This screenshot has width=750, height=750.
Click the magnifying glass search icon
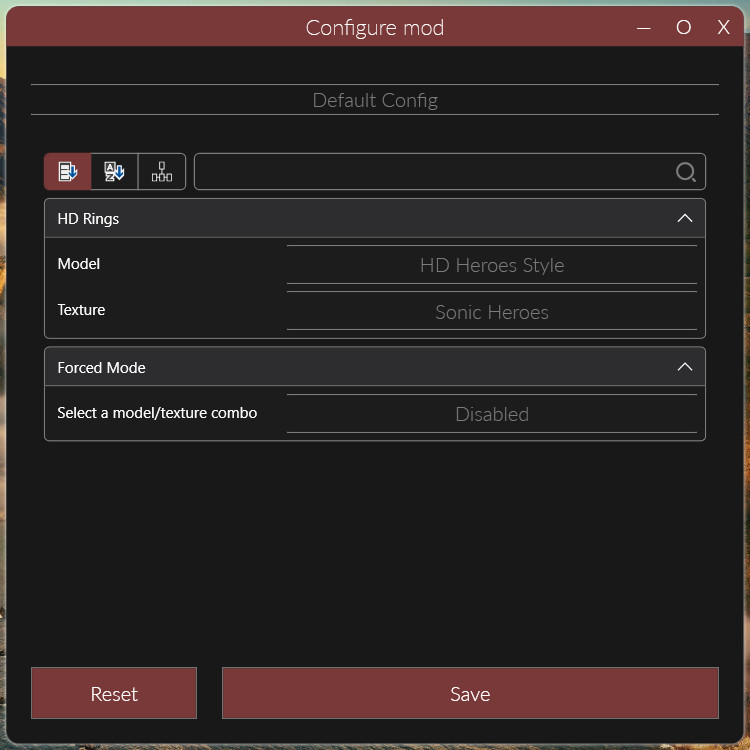[x=685, y=172]
